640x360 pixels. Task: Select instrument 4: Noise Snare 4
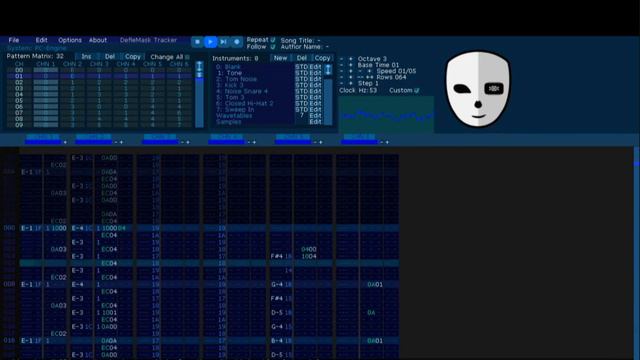tap(242, 91)
